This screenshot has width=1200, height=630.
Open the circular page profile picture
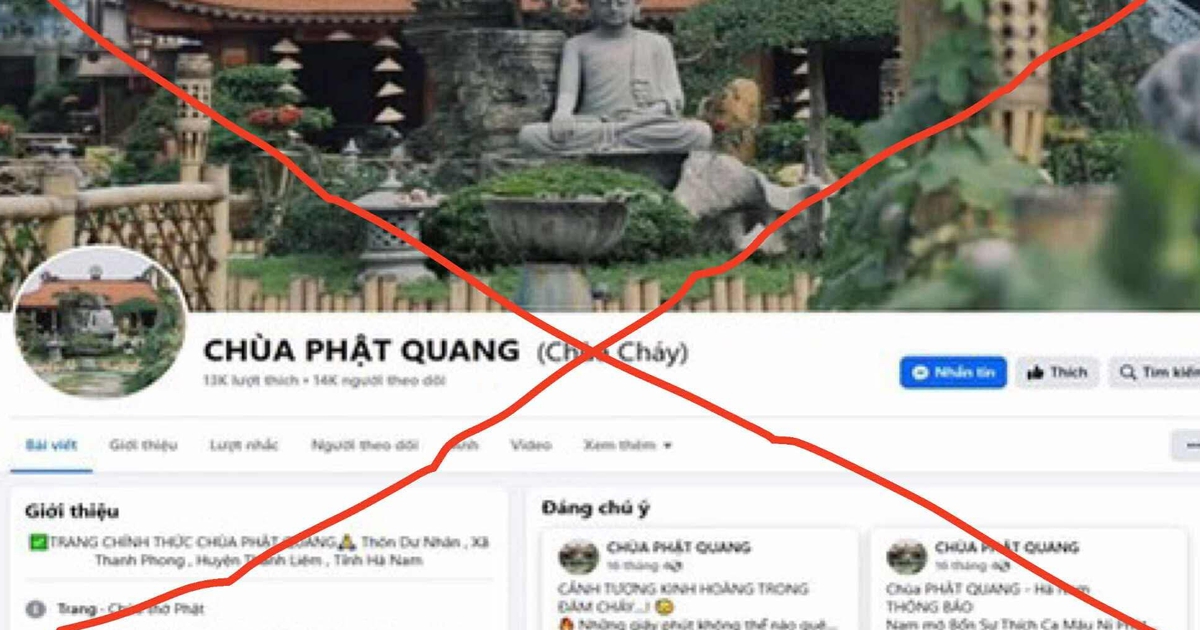tap(99, 322)
